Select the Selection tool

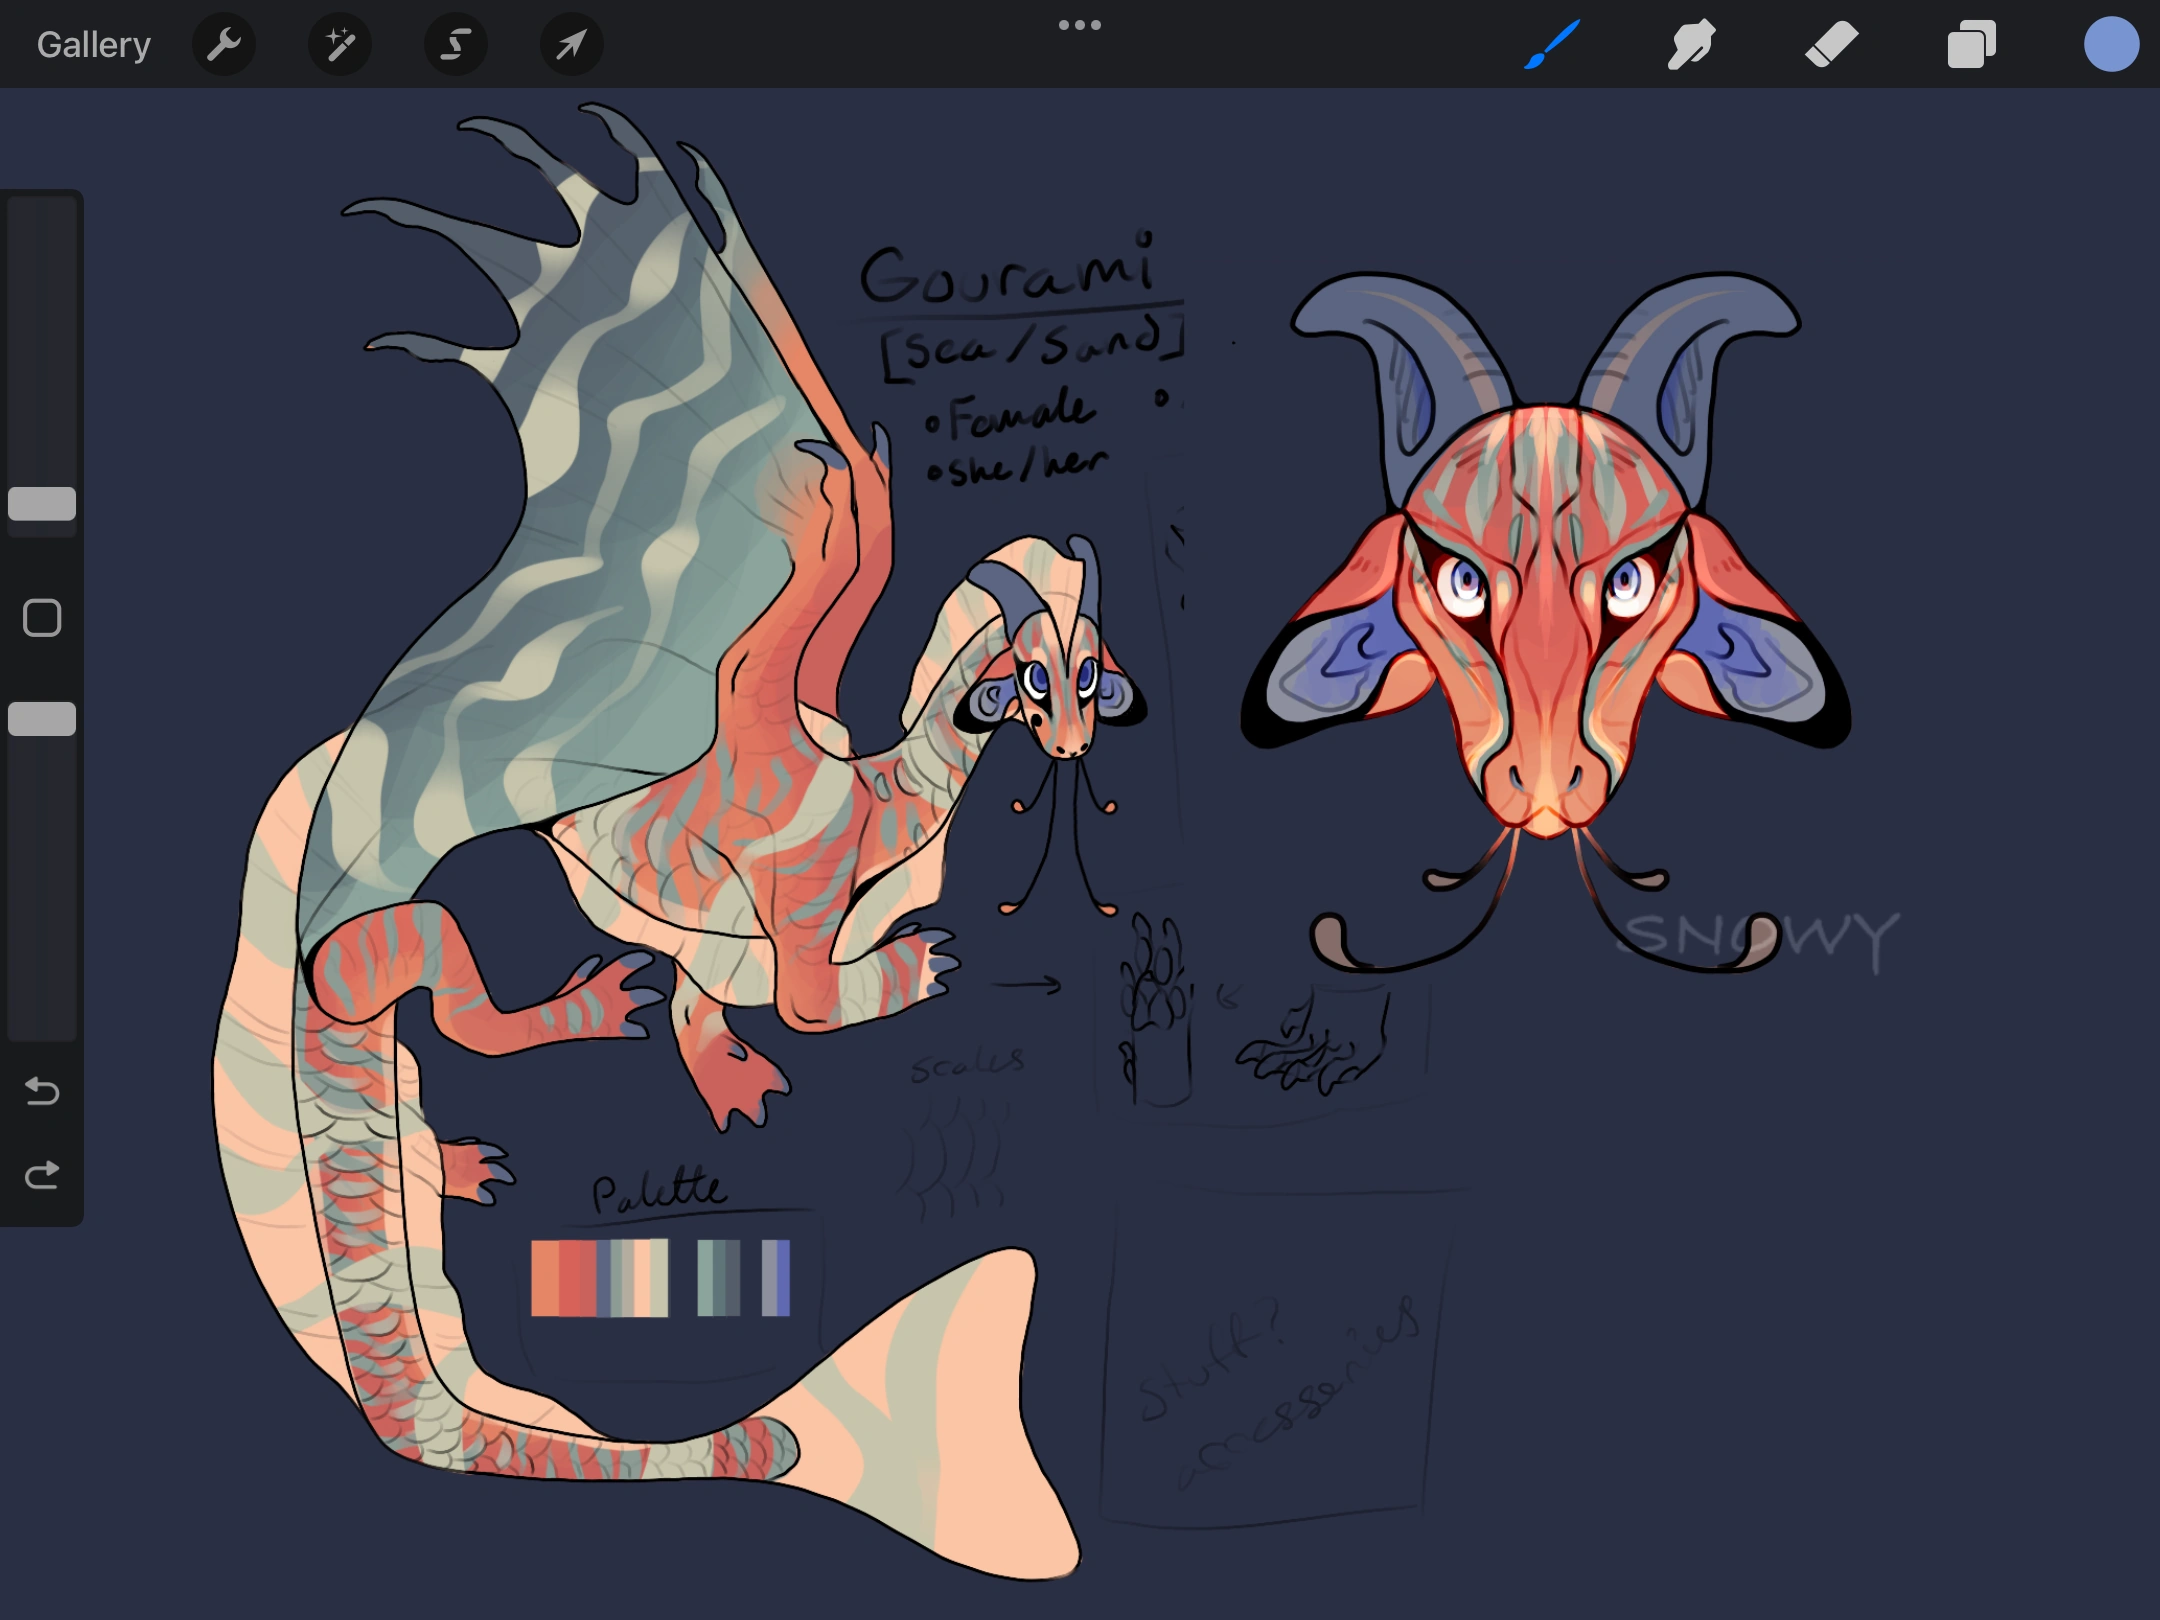point(455,44)
